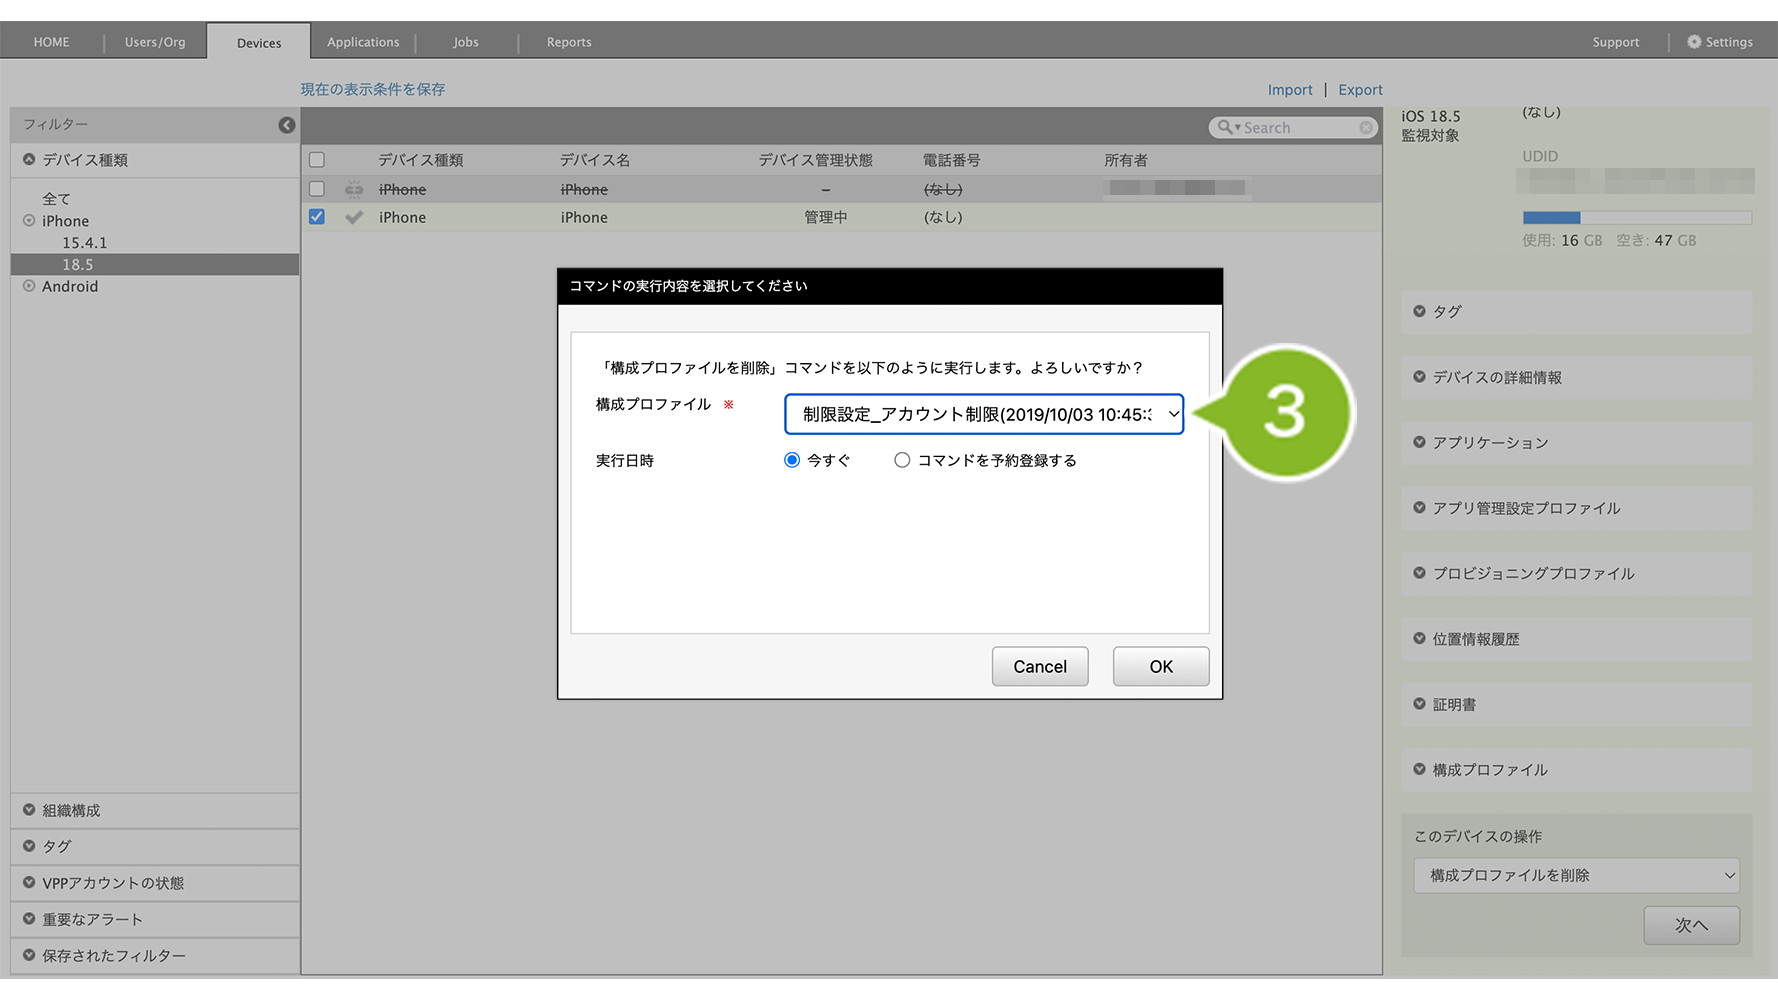
Task: Click the unlinked status icon on first row
Action: 354,189
